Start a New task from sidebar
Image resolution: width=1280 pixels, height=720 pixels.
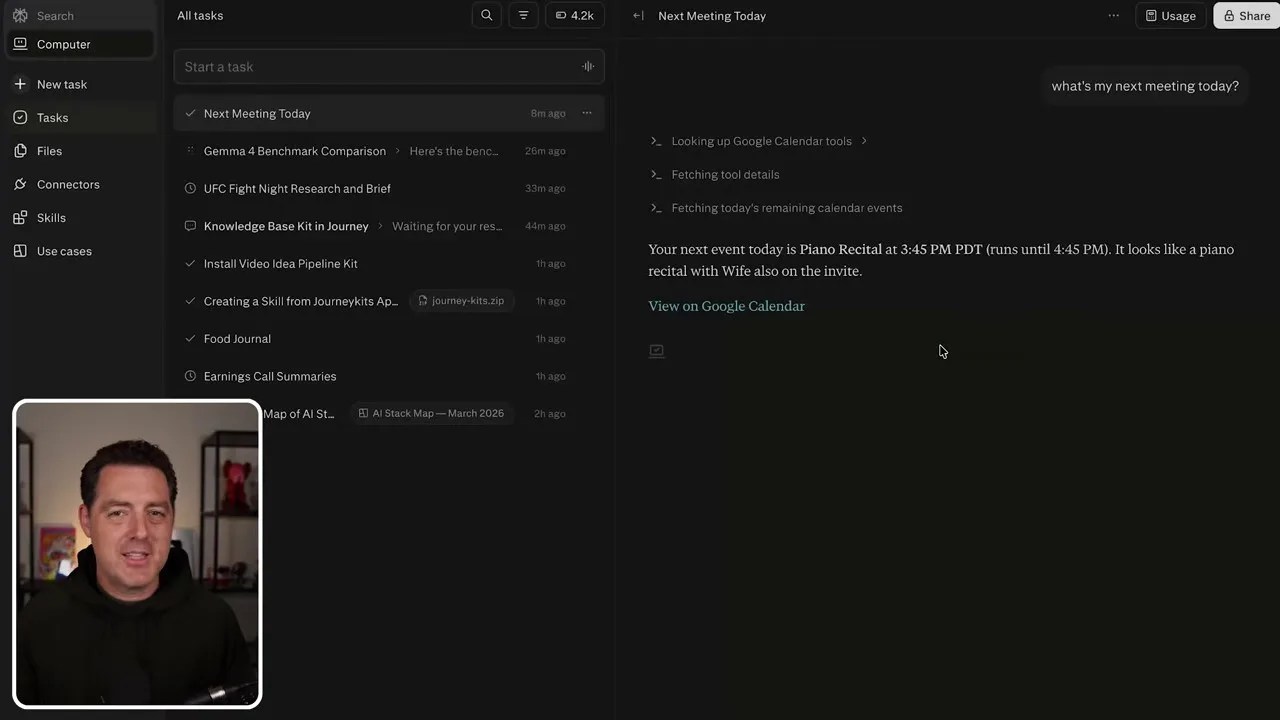coord(80,84)
